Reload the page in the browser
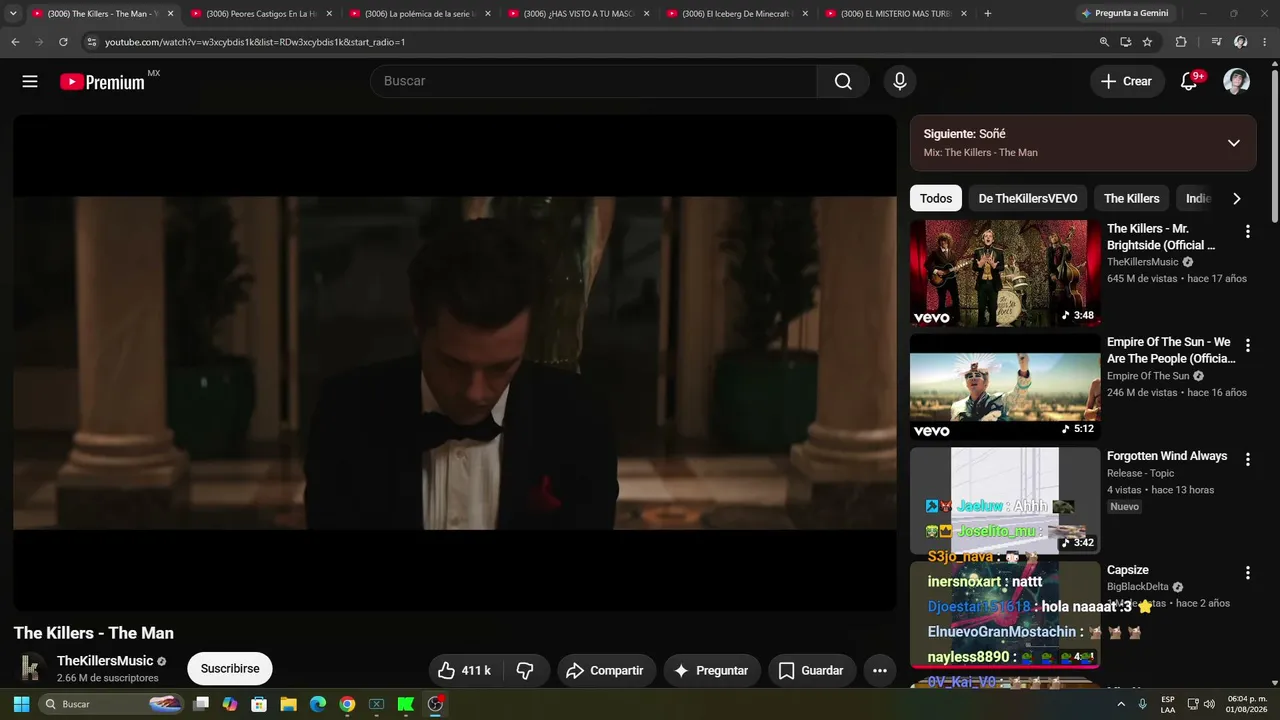1280x720 pixels. coord(63,42)
